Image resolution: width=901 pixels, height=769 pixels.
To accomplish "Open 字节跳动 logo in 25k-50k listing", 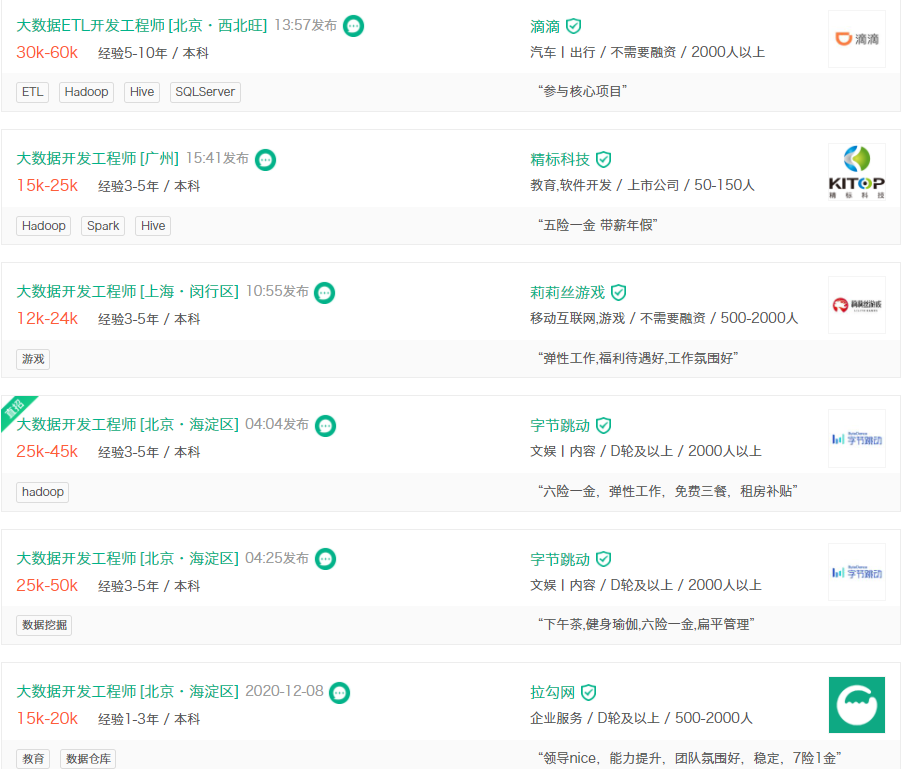I will pos(857,572).
